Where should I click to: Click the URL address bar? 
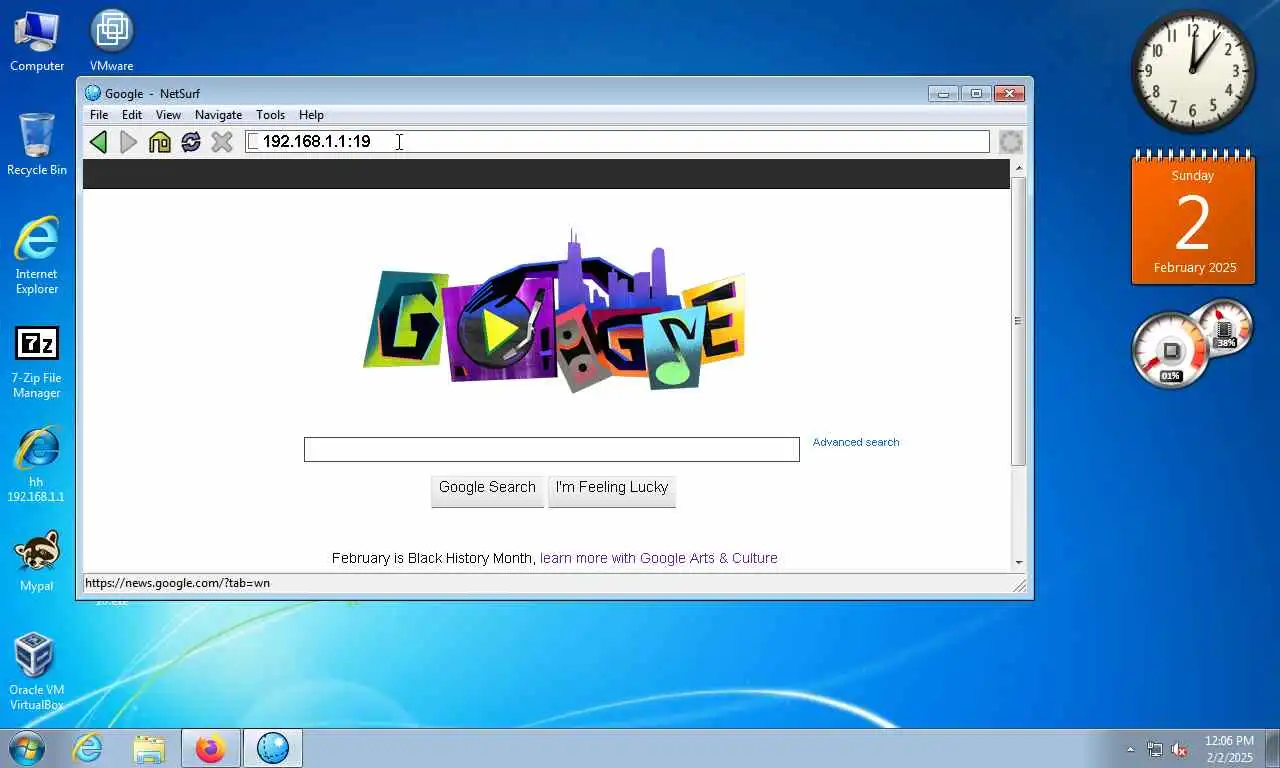pos(617,142)
